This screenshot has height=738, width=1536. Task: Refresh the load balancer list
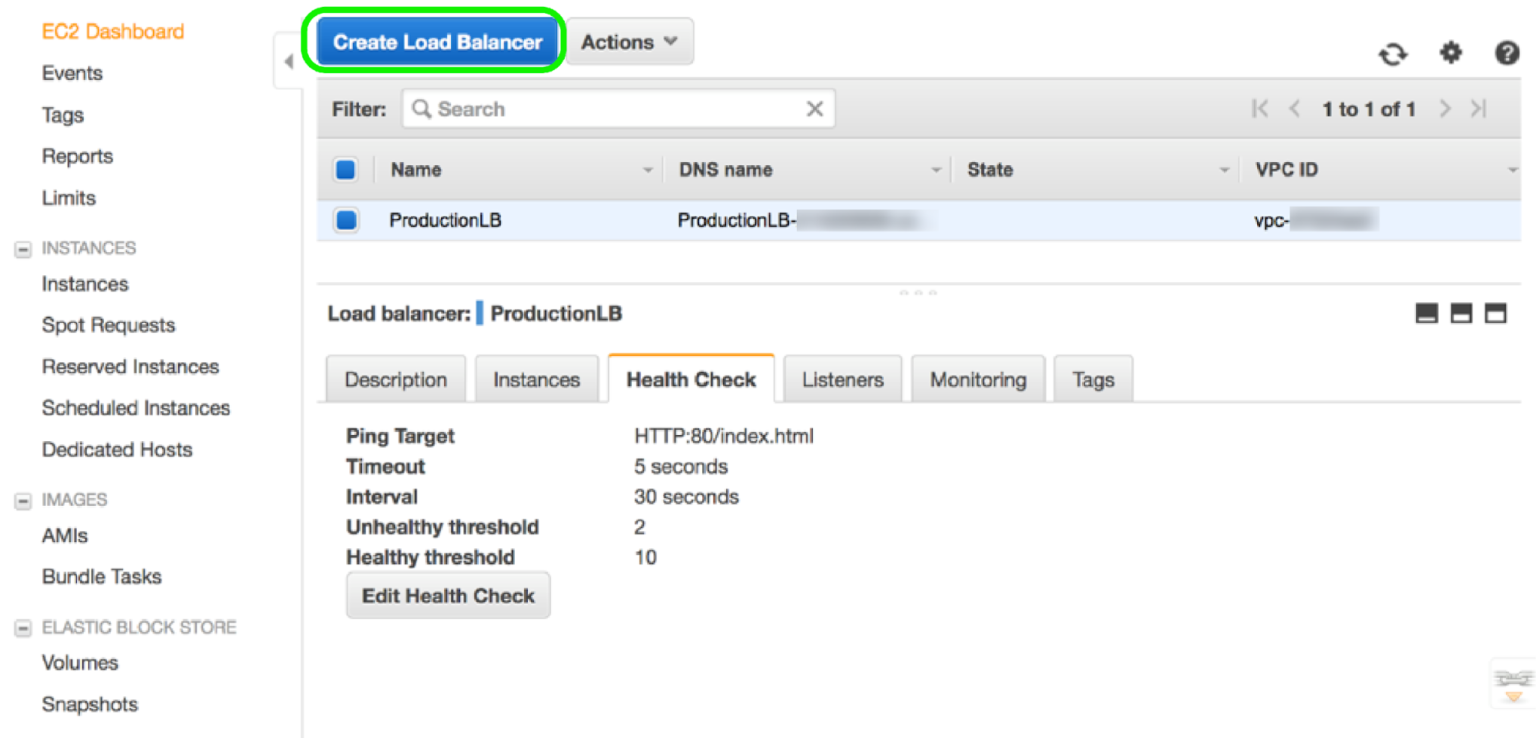click(x=1394, y=54)
